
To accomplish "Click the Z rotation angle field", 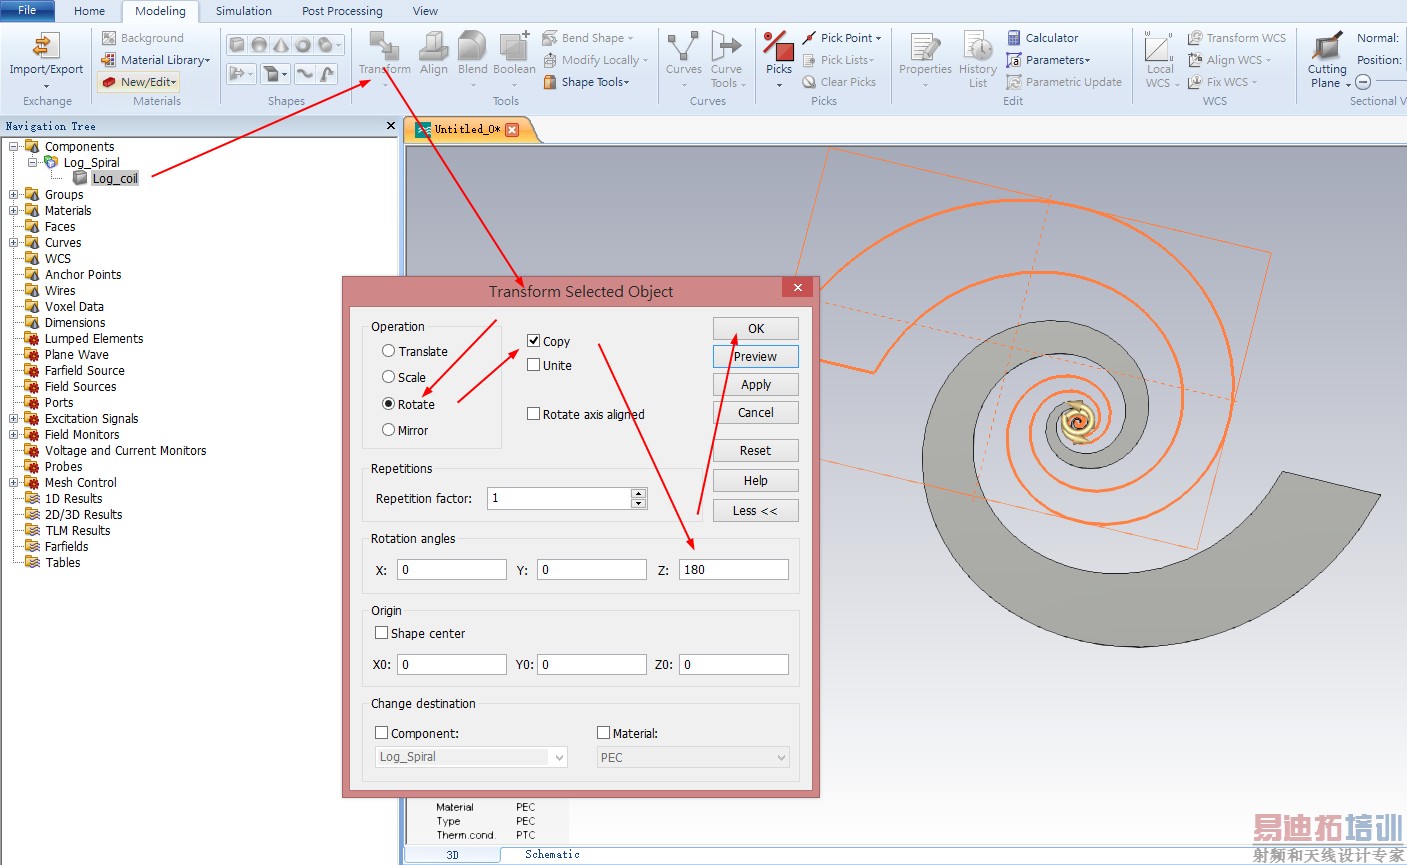I will 733,570.
